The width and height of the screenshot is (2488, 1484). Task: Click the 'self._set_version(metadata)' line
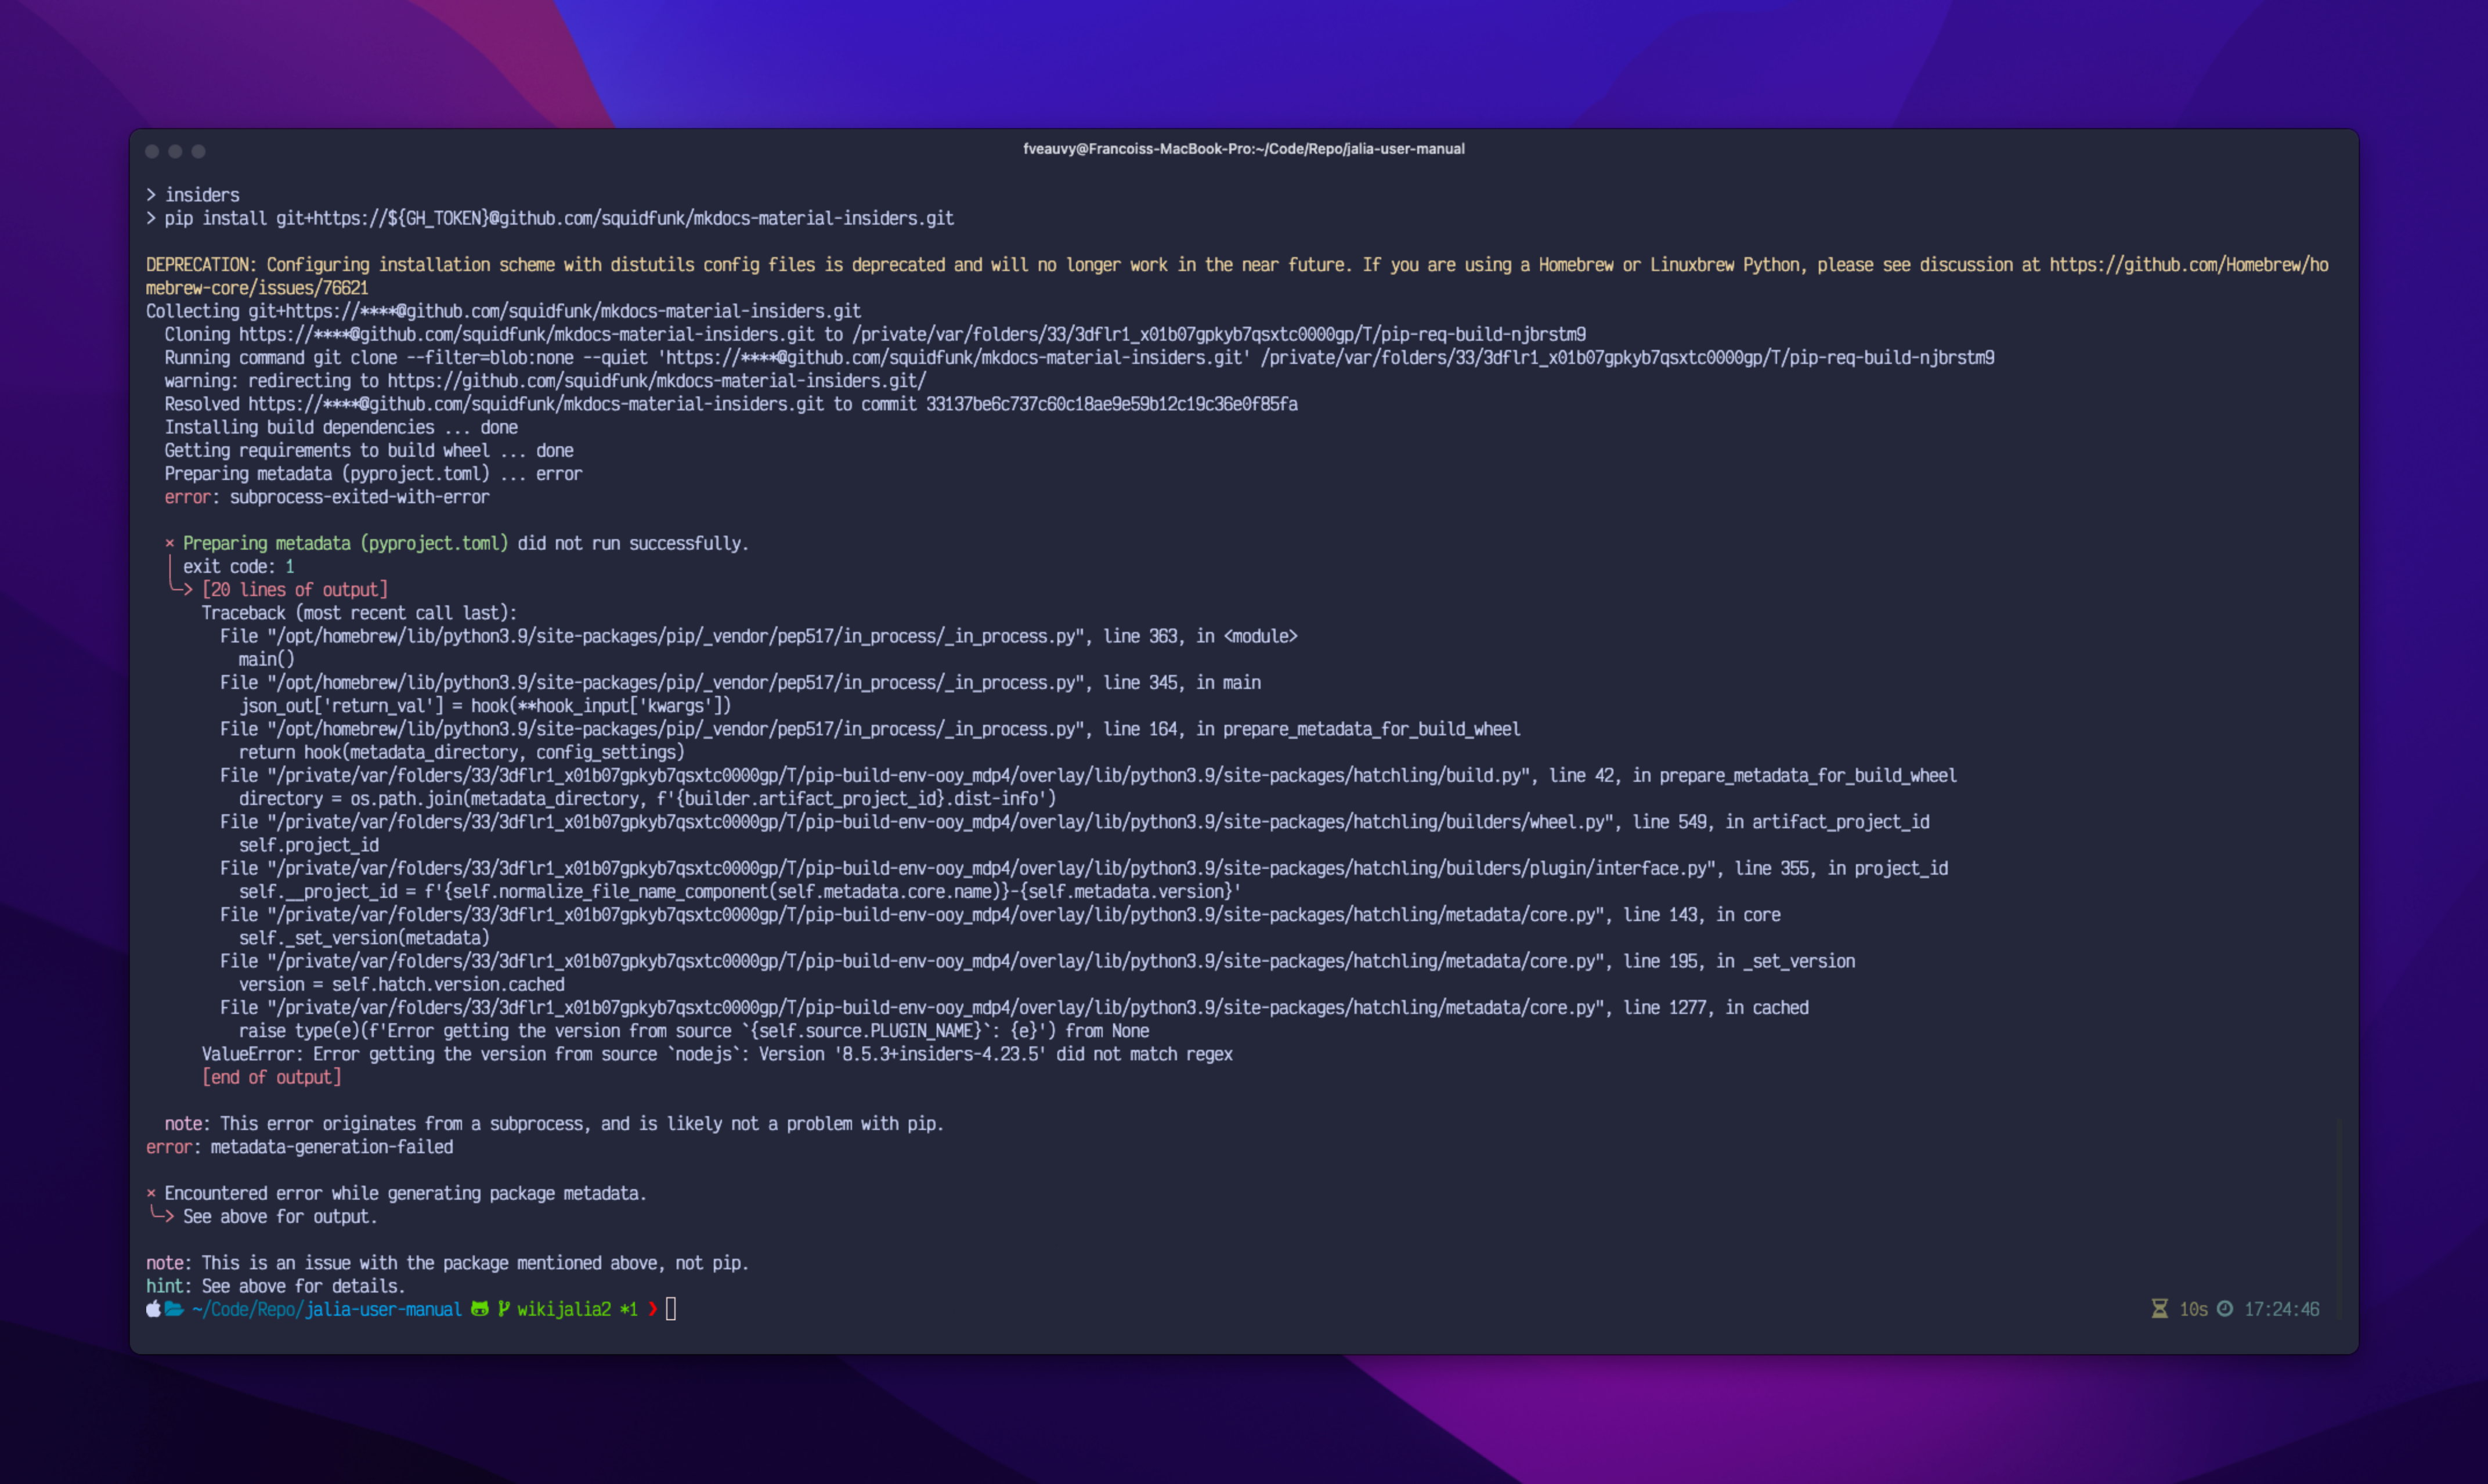364,938
